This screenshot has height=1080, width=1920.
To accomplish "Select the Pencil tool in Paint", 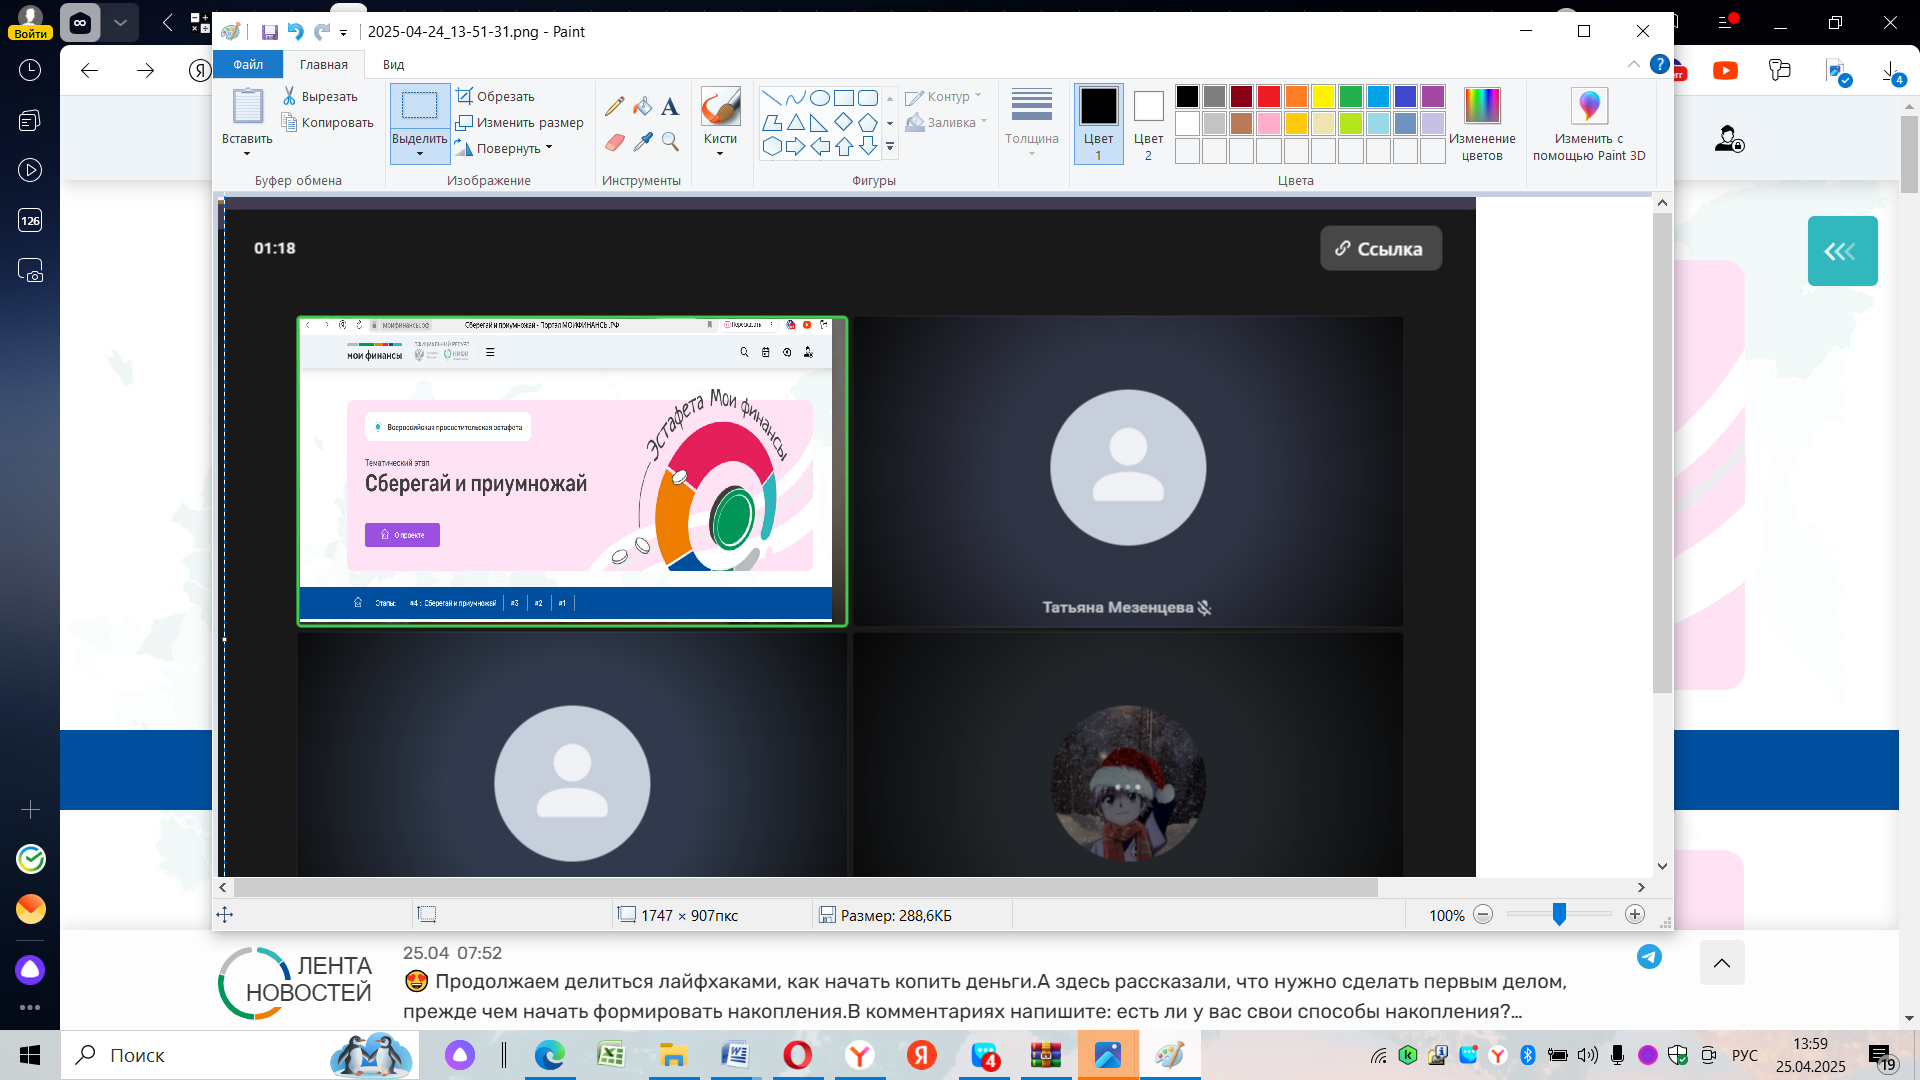I will [x=615, y=106].
